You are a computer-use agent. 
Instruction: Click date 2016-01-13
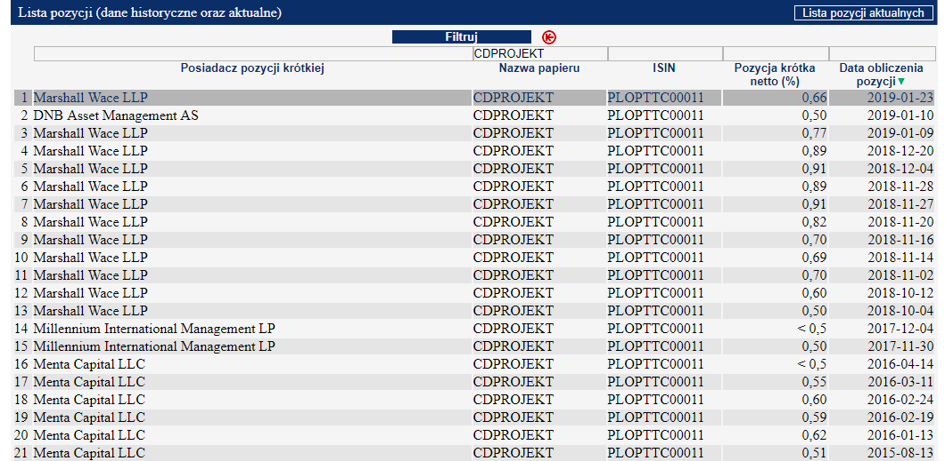[900, 435]
